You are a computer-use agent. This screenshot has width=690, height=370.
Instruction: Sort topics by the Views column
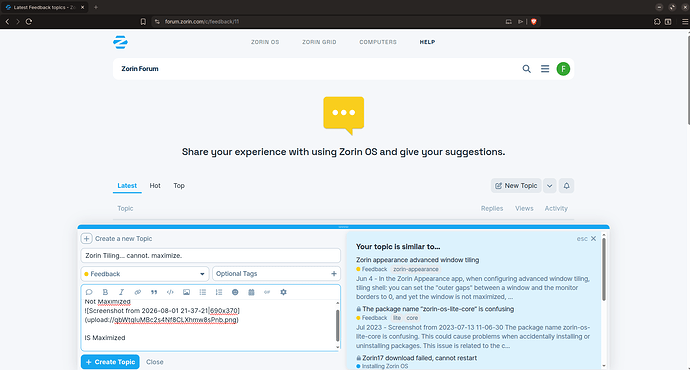point(524,209)
